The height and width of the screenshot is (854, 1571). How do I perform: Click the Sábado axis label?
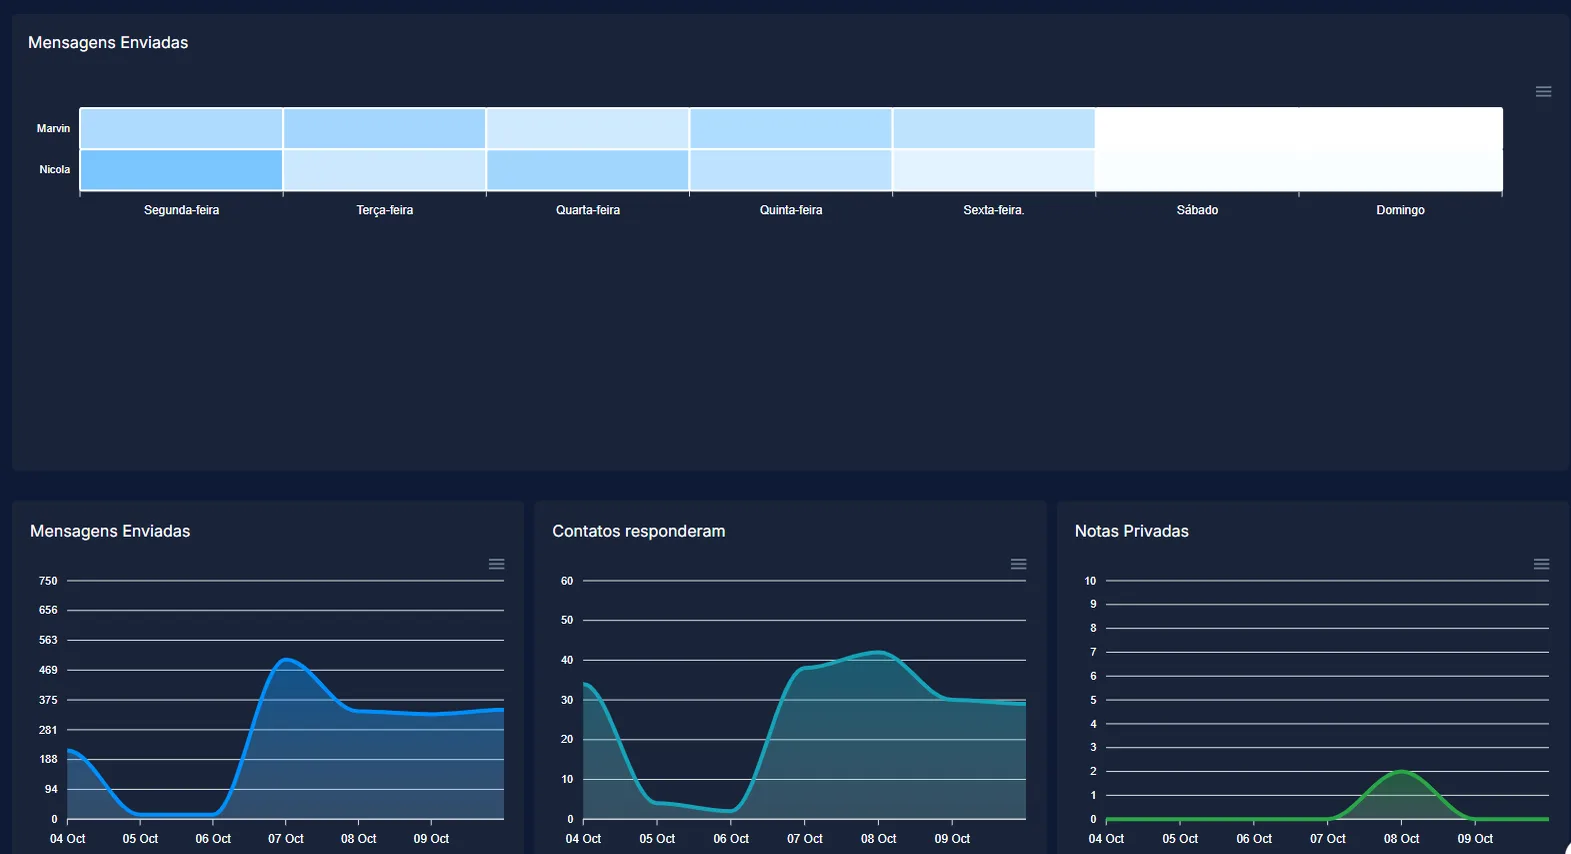(x=1197, y=210)
